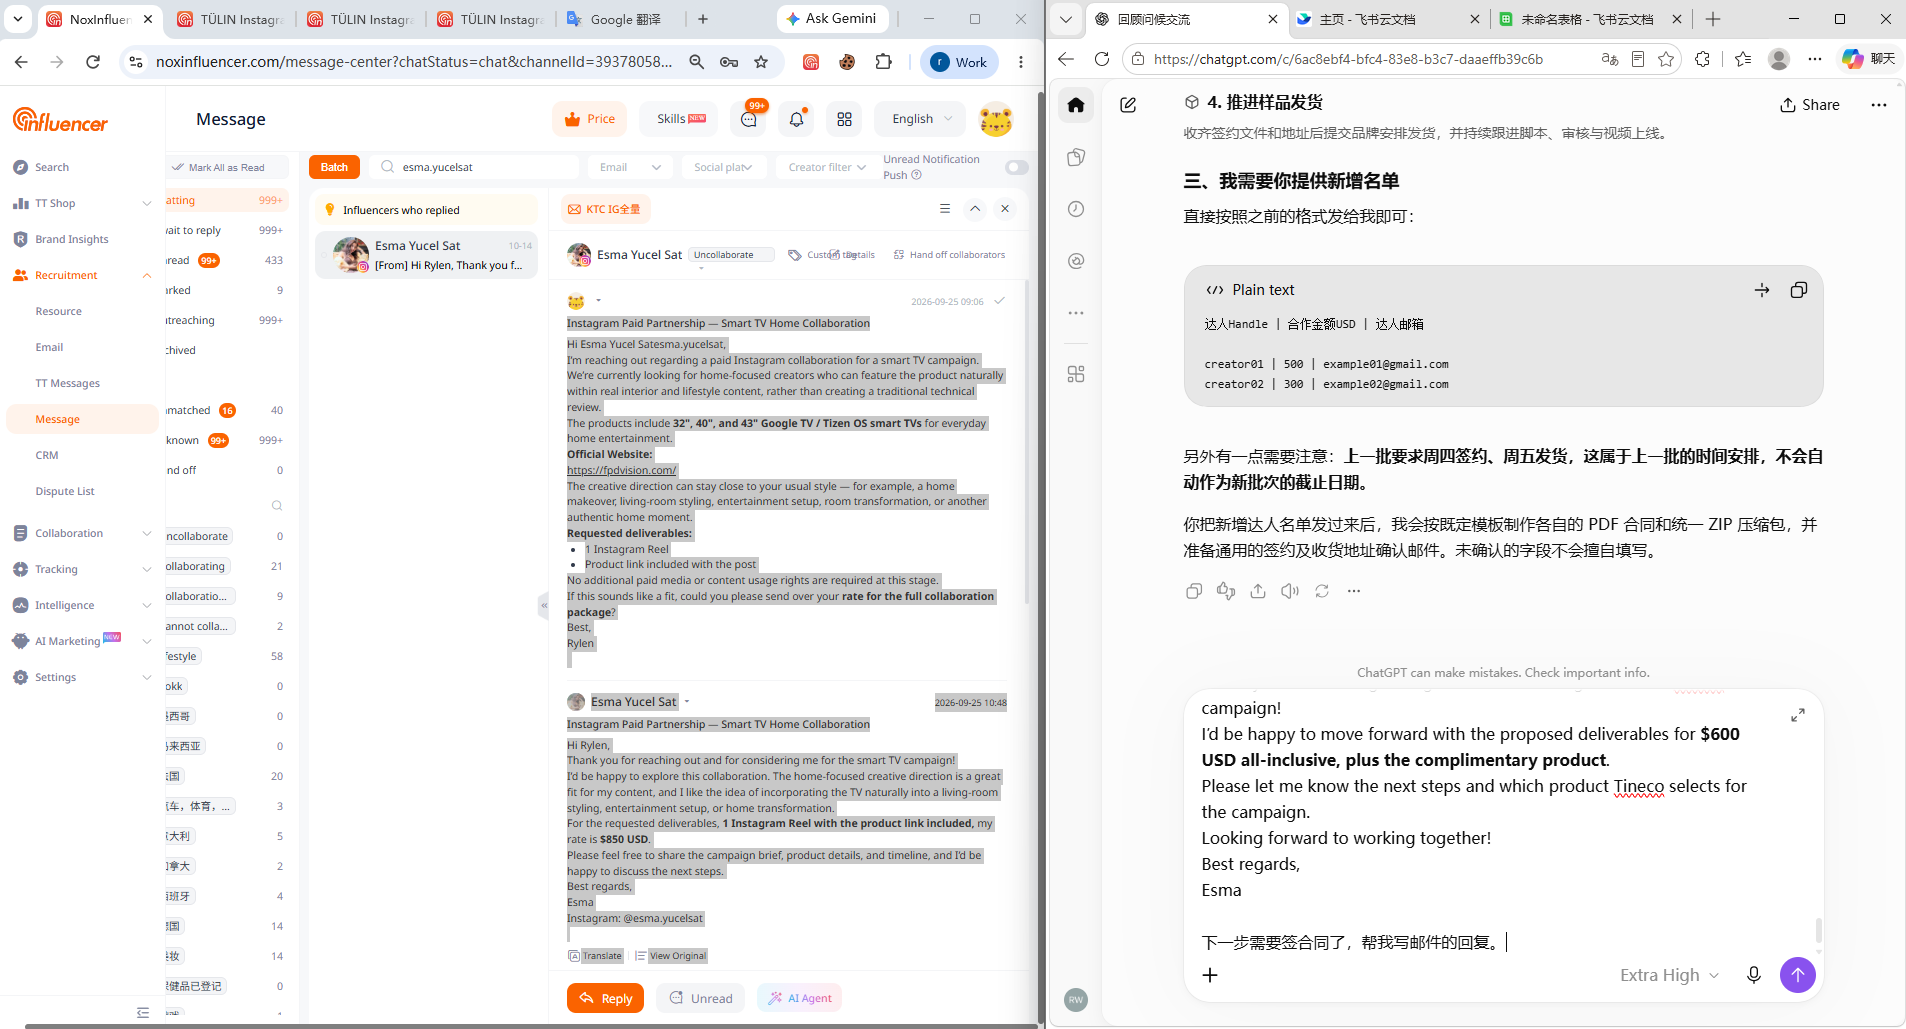Open the conversation list menu icon
The height and width of the screenshot is (1029, 1906).
(945, 209)
